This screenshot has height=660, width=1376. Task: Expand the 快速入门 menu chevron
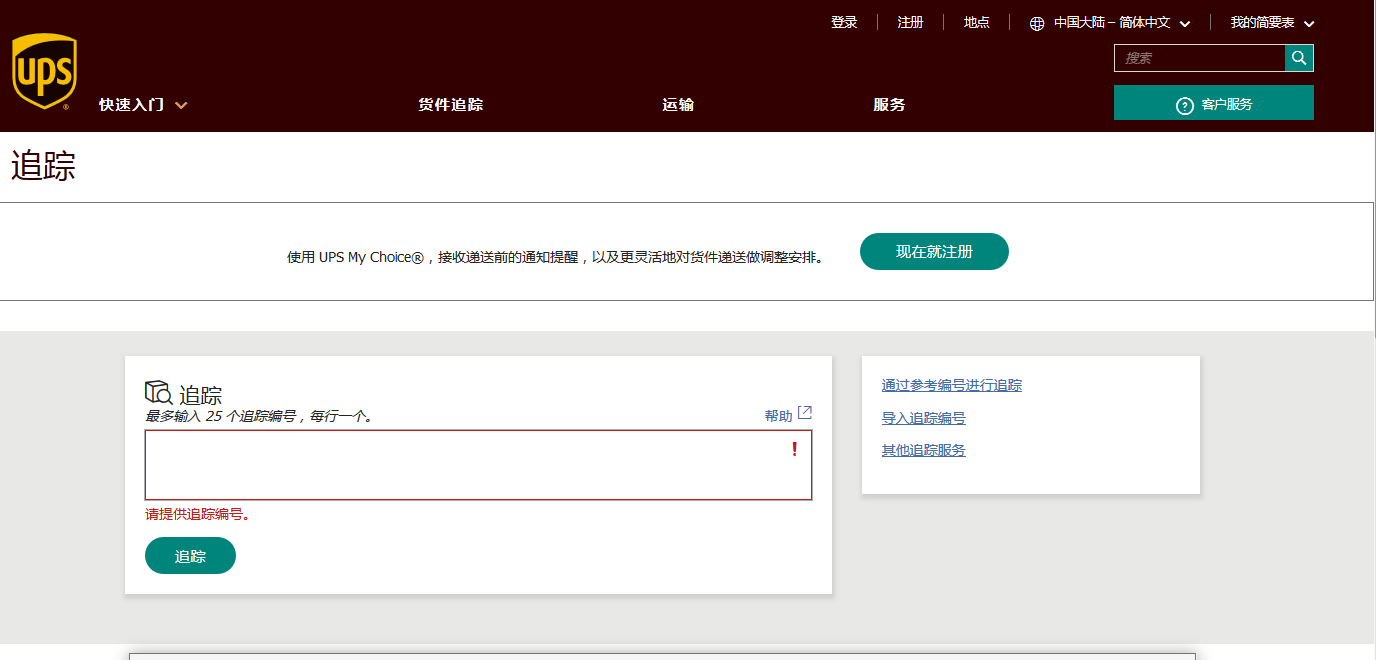[181, 104]
